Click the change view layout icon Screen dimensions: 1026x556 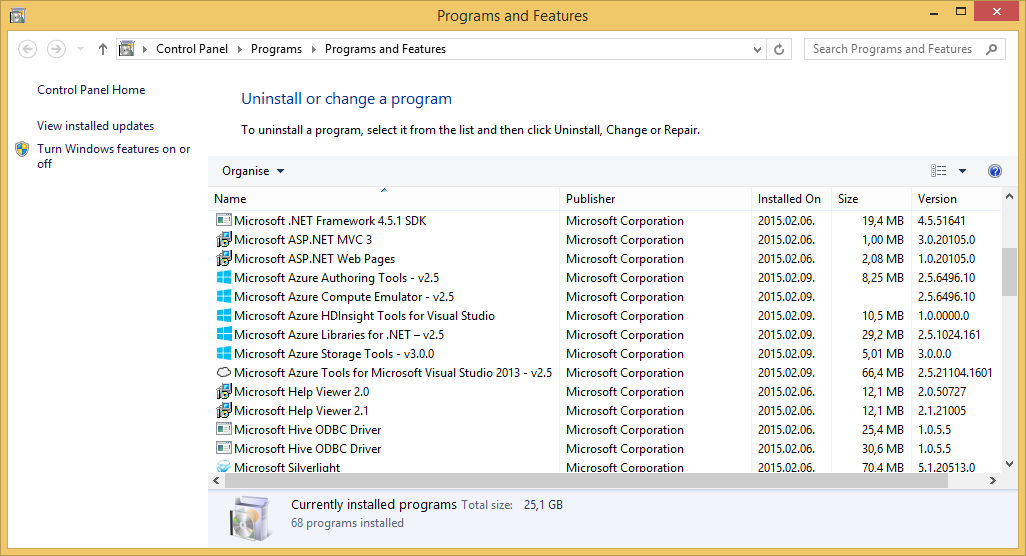[938, 171]
